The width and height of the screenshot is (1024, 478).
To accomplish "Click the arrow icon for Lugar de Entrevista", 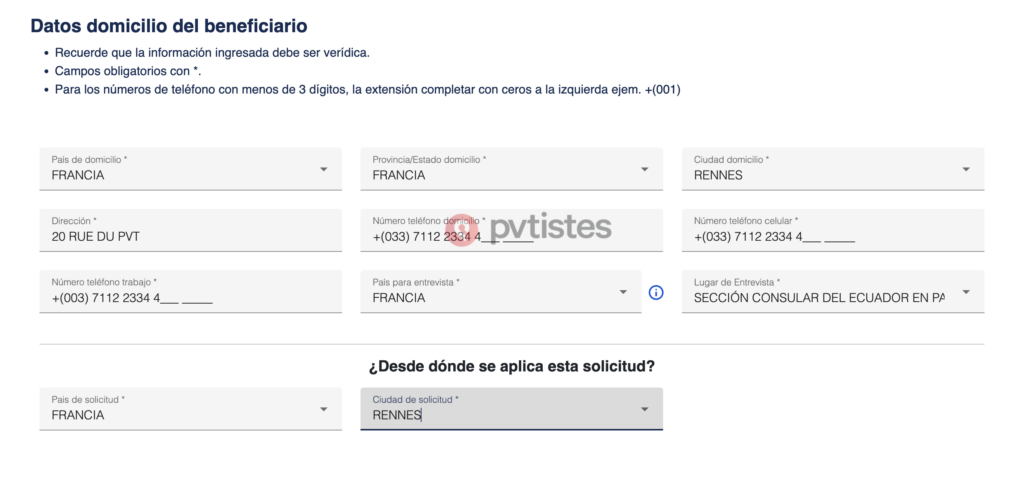I will (x=966, y=292).
